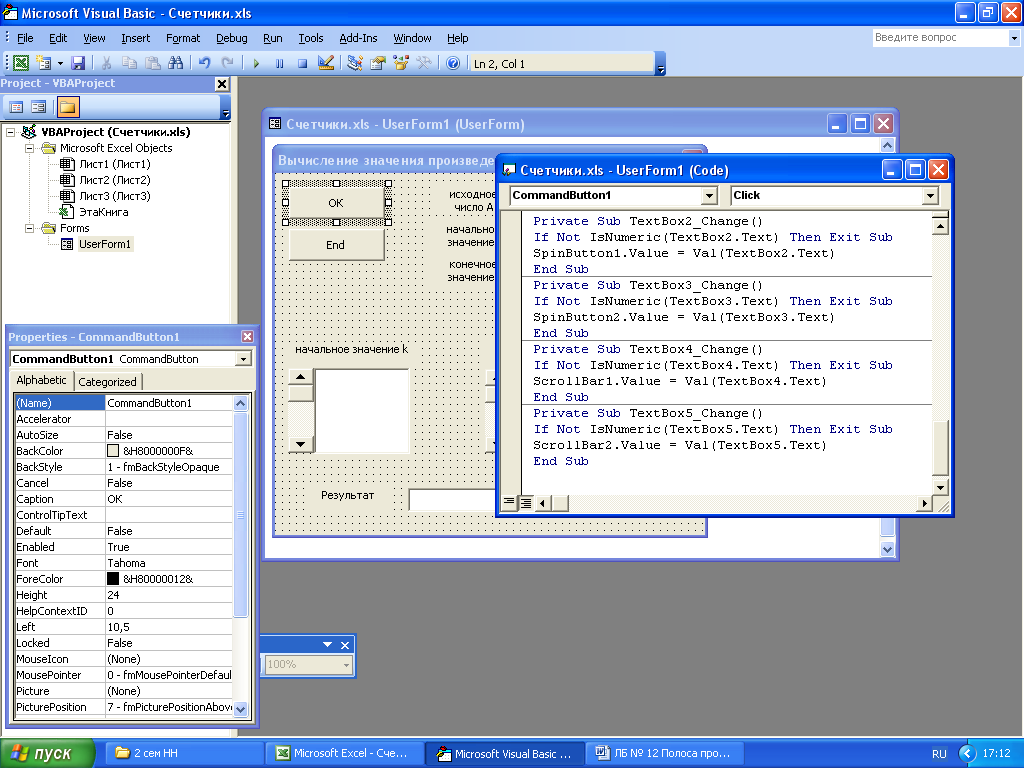Click the Properties list scroll down arrow
This screenshot has width=1024, height=768.
tap(240, 709)
